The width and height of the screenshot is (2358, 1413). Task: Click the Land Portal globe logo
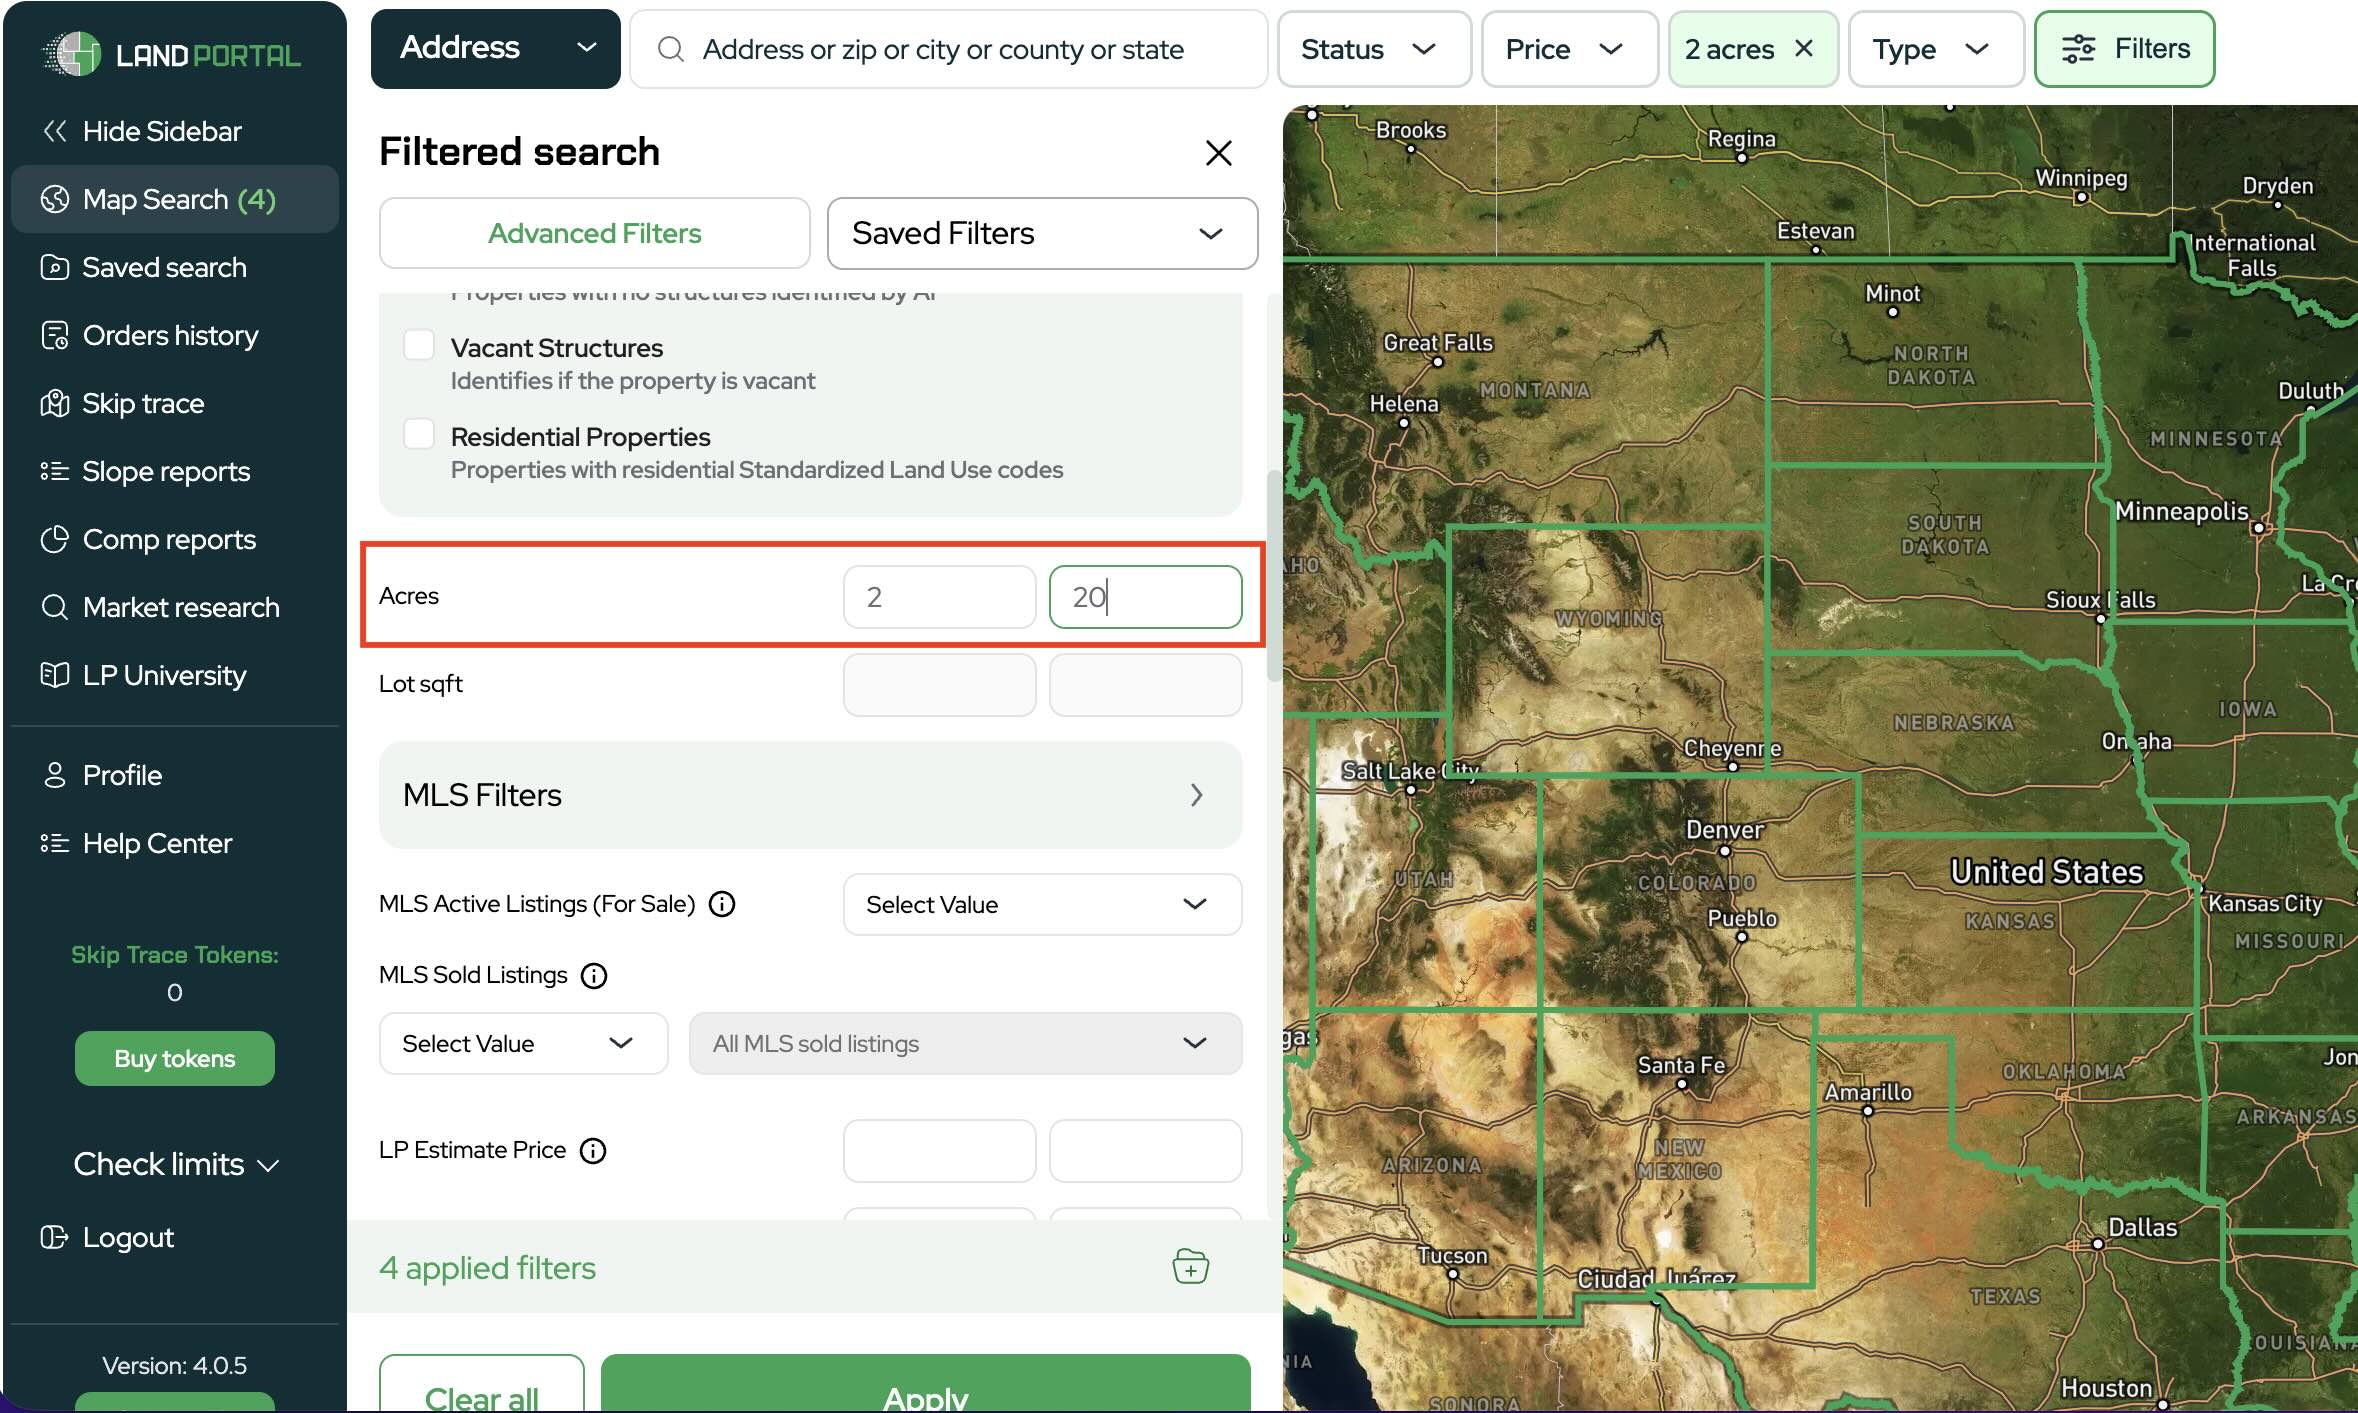72,54
